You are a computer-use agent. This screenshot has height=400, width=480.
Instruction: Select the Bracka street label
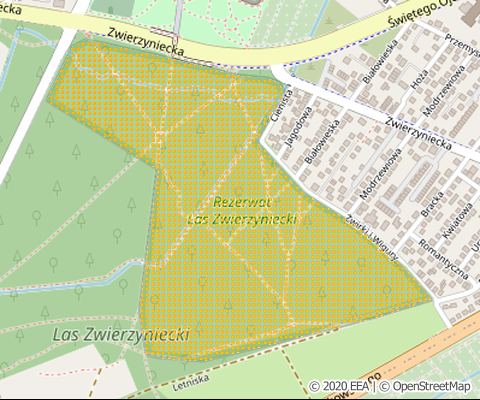(432, 204)
